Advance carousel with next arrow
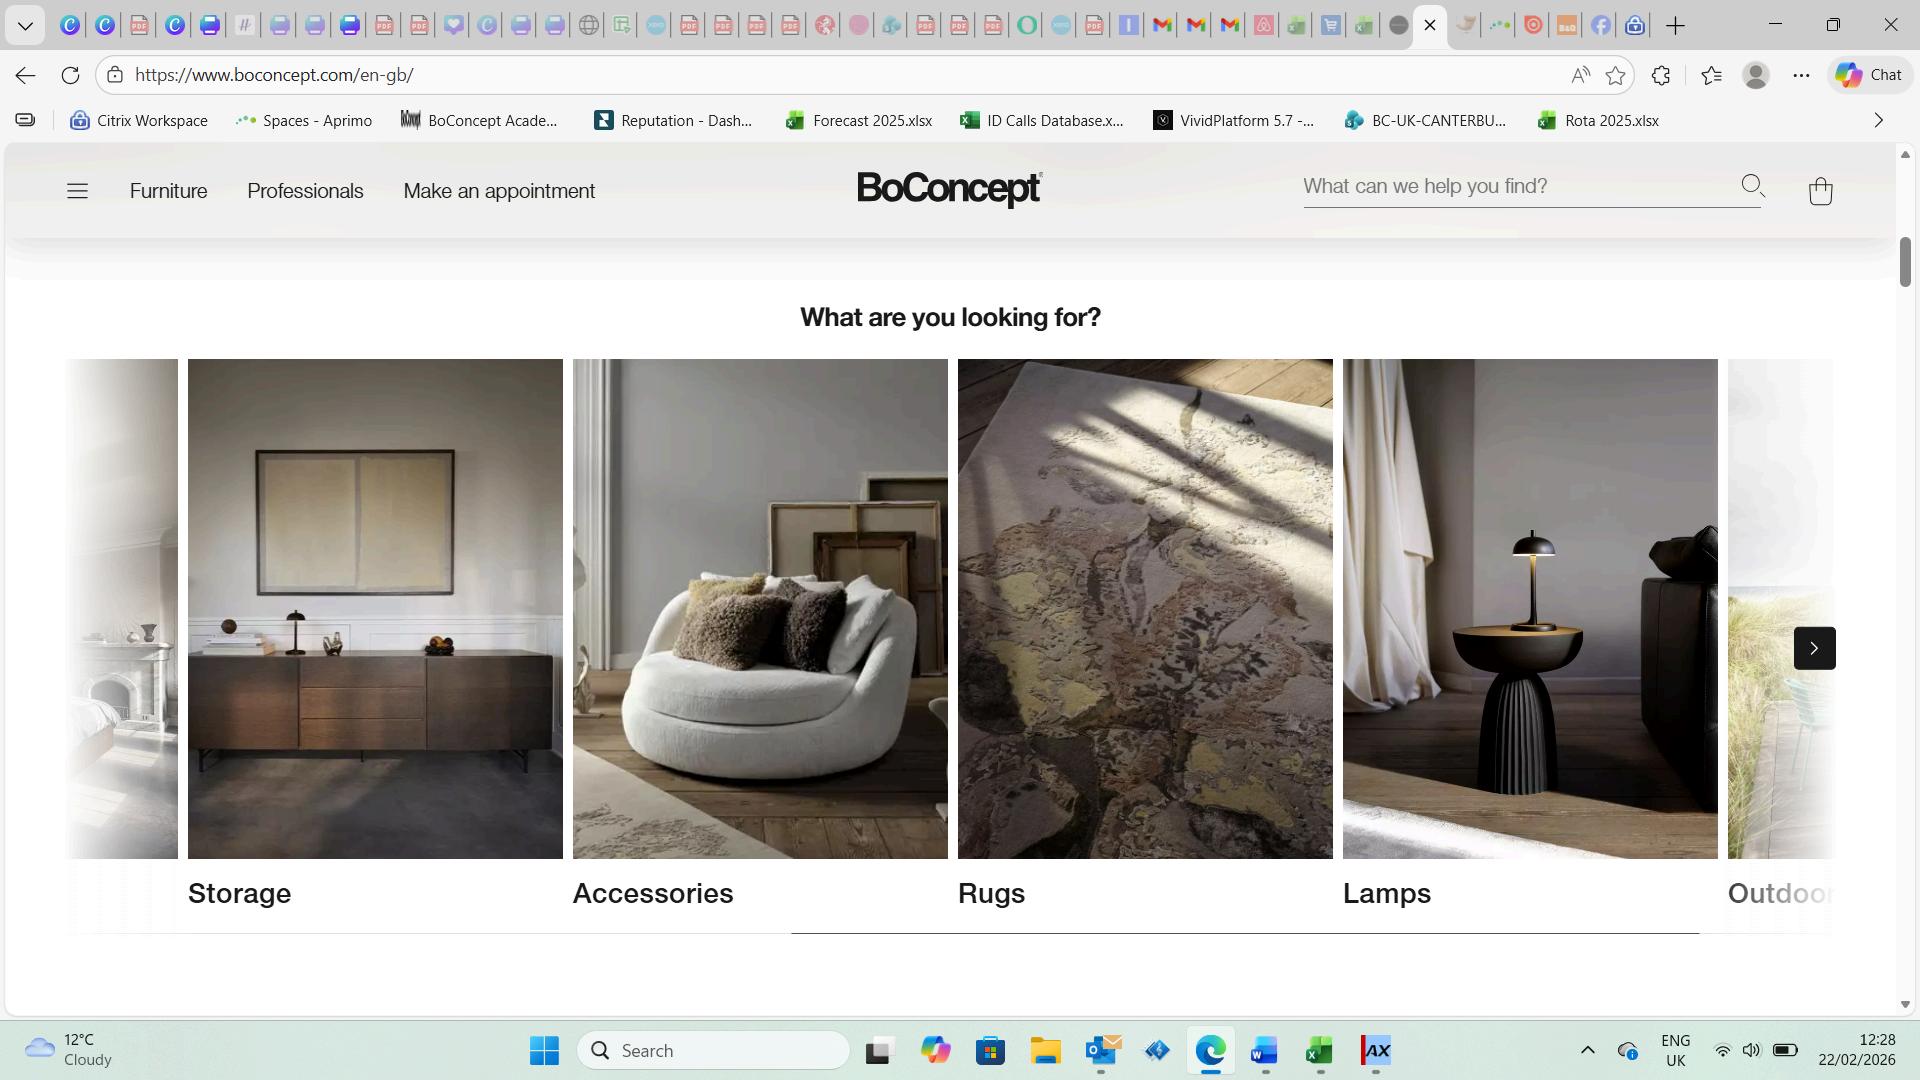The height and width of the screenshot is (1080, 1920). tap(1814, 648)
